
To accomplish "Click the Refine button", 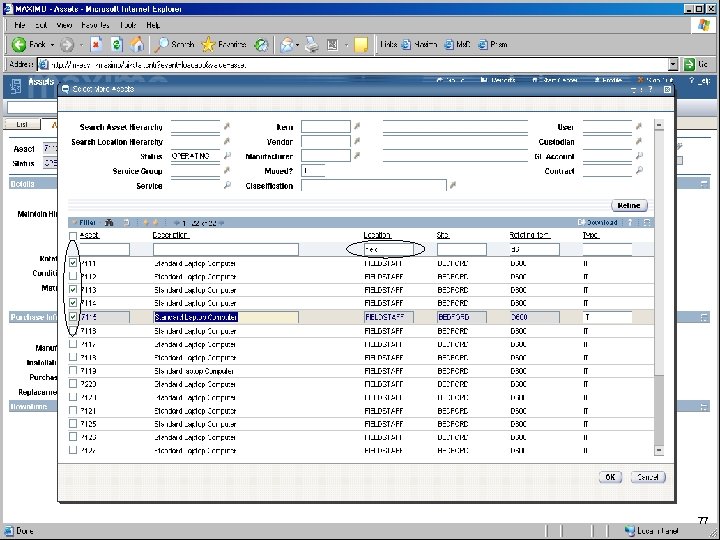I will [x=629, y=206].
